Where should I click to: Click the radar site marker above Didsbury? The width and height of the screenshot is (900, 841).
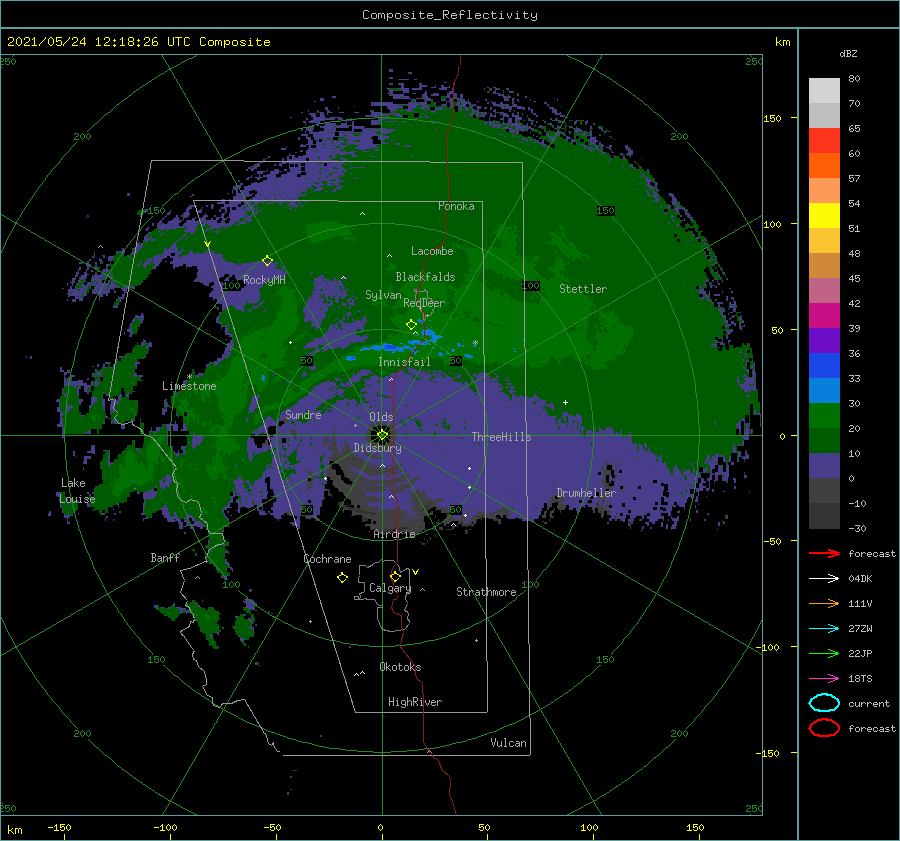[382, 435]
